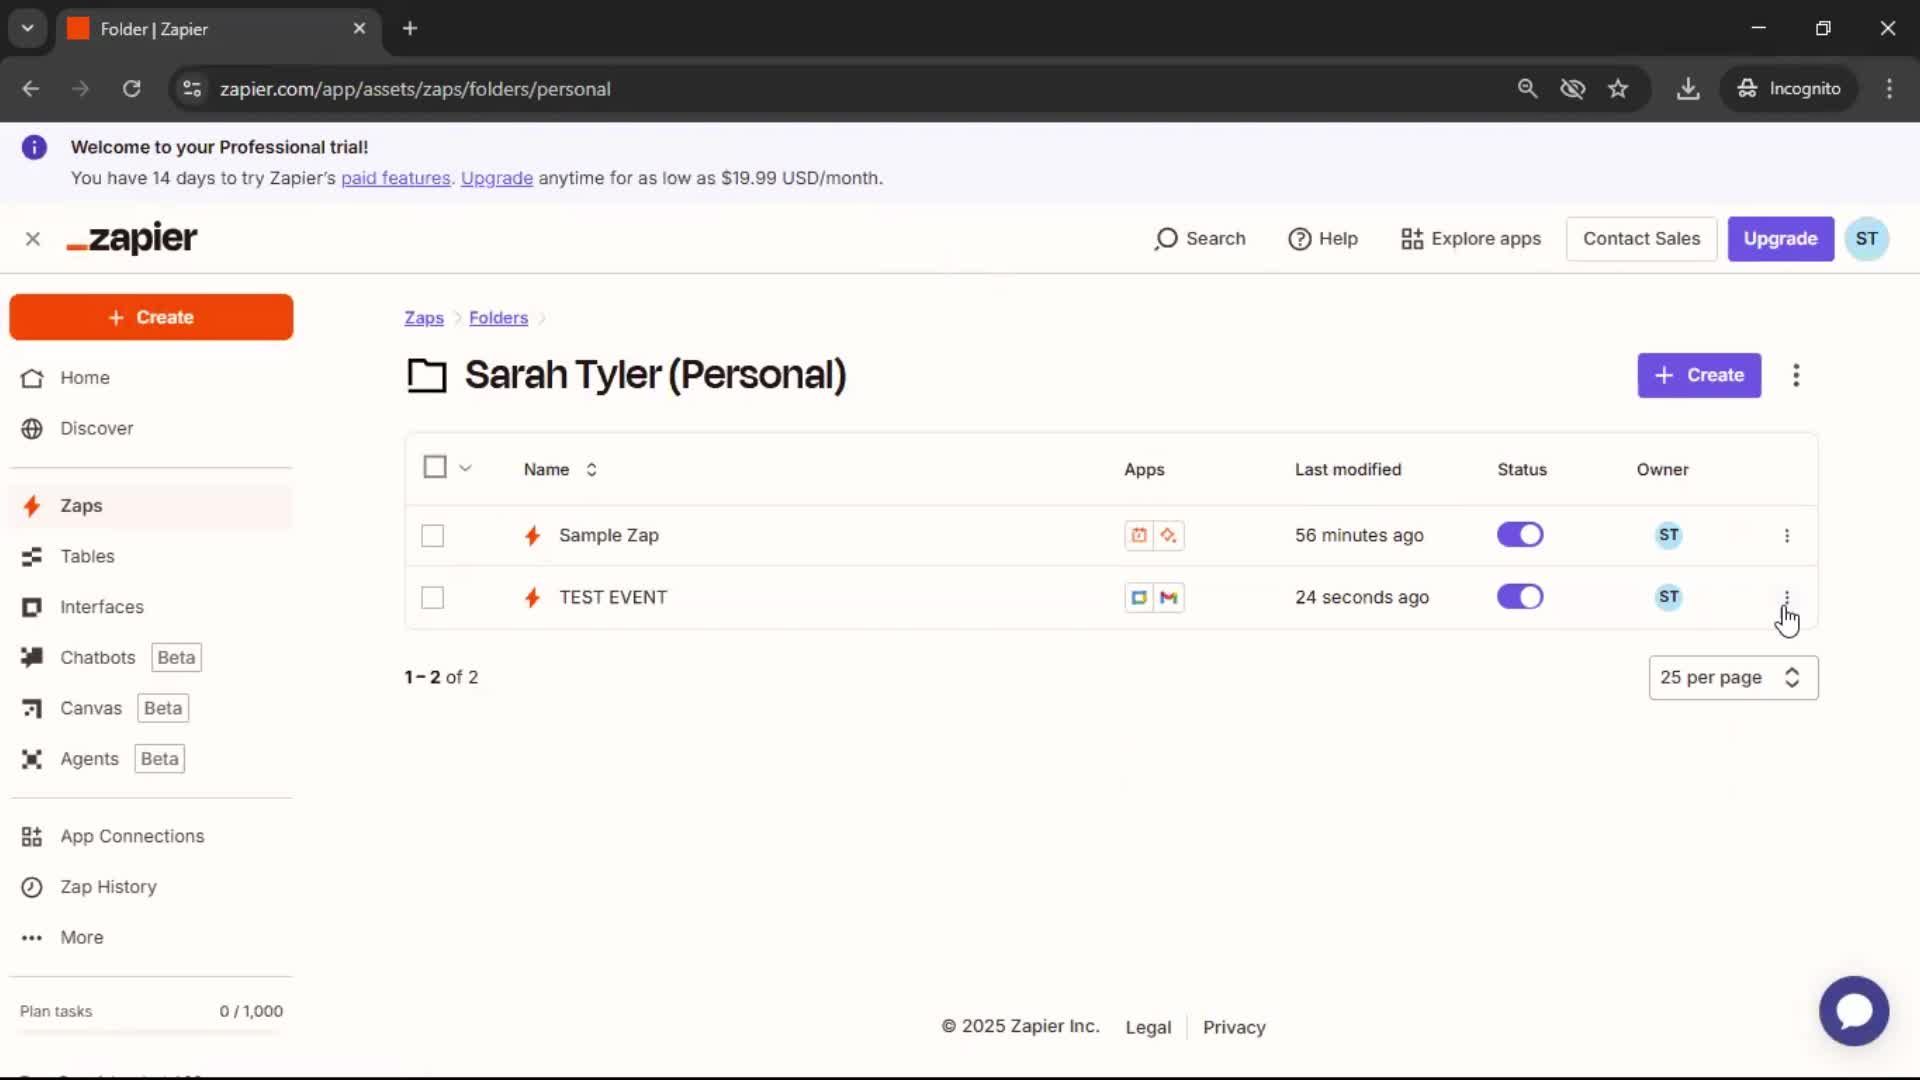
Task: Open Interfaces in the sidebar
Action: pos(151,607)
